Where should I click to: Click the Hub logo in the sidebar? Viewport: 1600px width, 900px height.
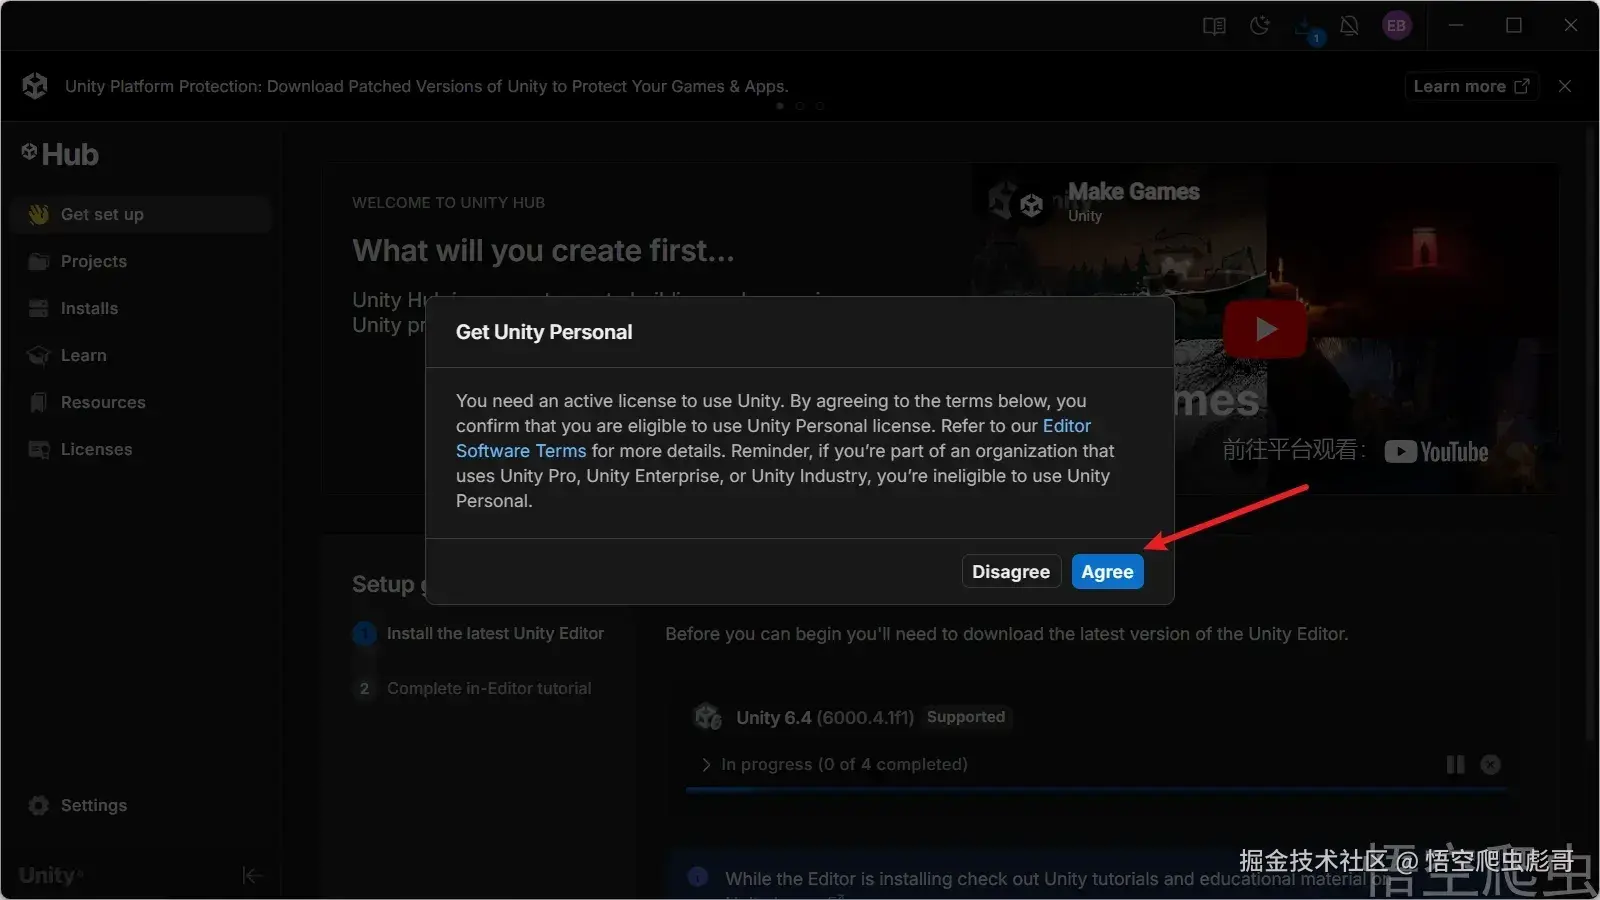pos(60,154)
